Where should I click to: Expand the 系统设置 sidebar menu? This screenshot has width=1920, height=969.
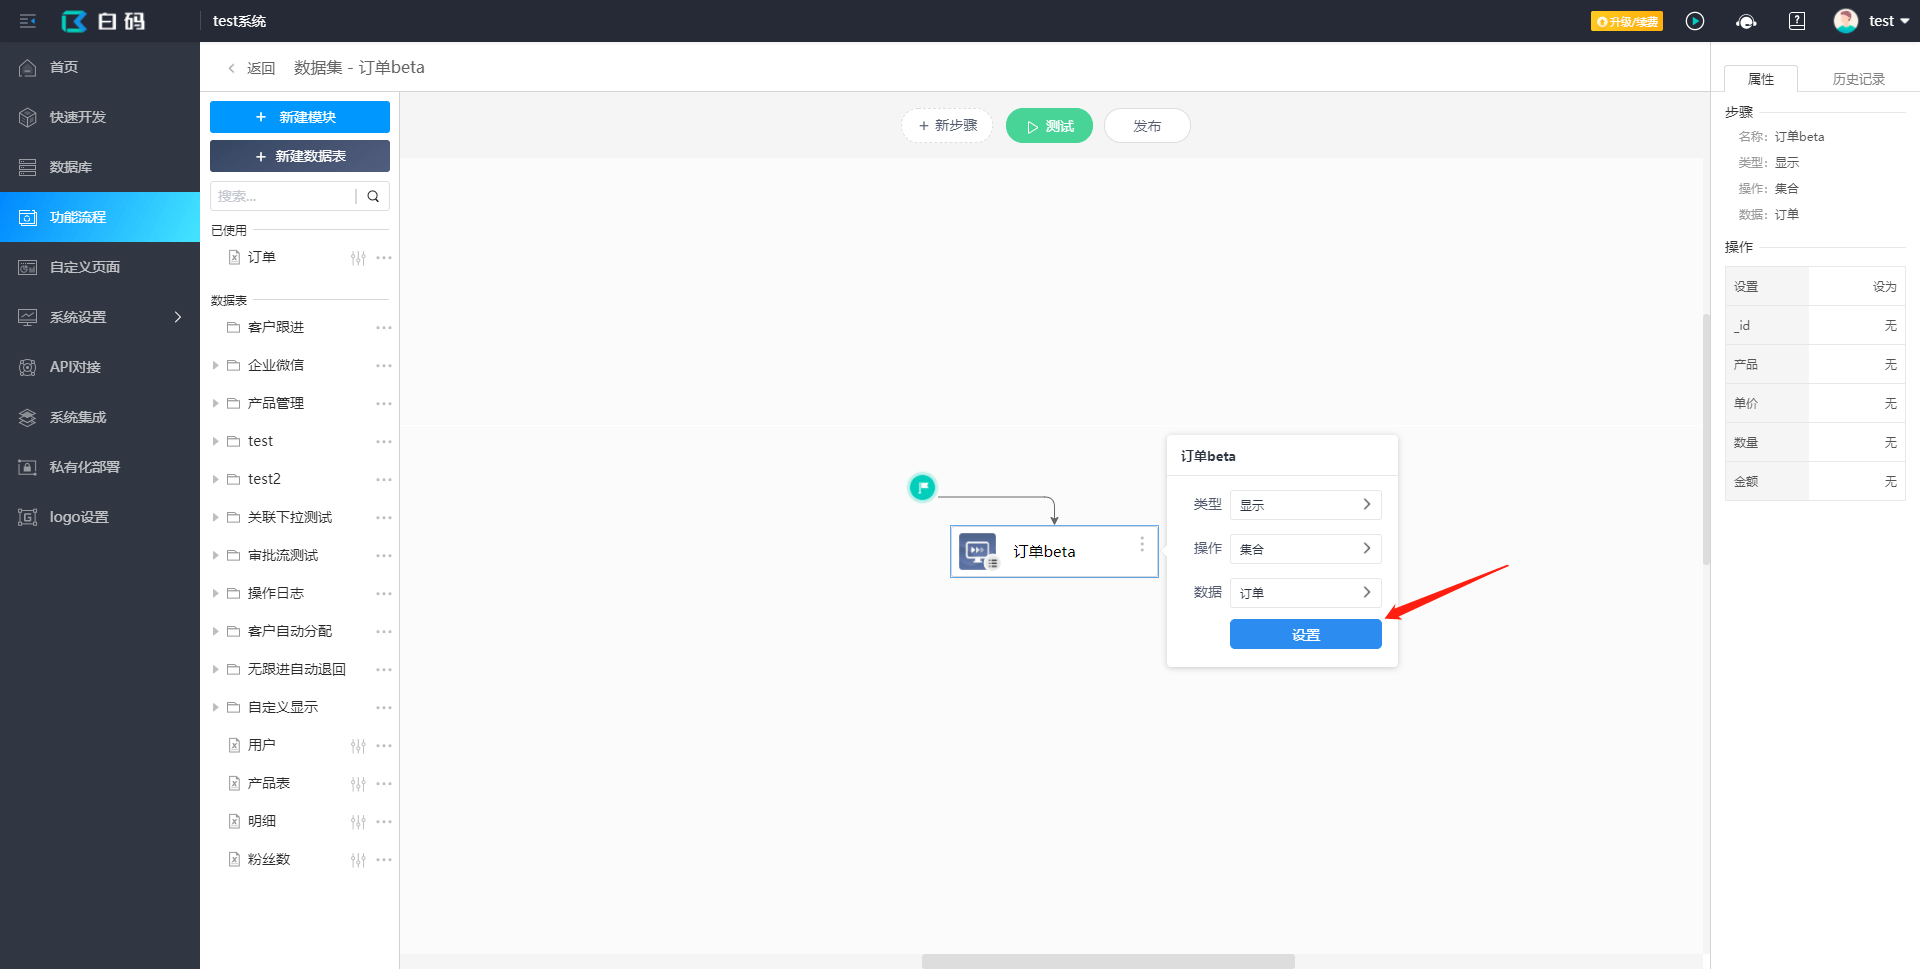tap(100, 317)
